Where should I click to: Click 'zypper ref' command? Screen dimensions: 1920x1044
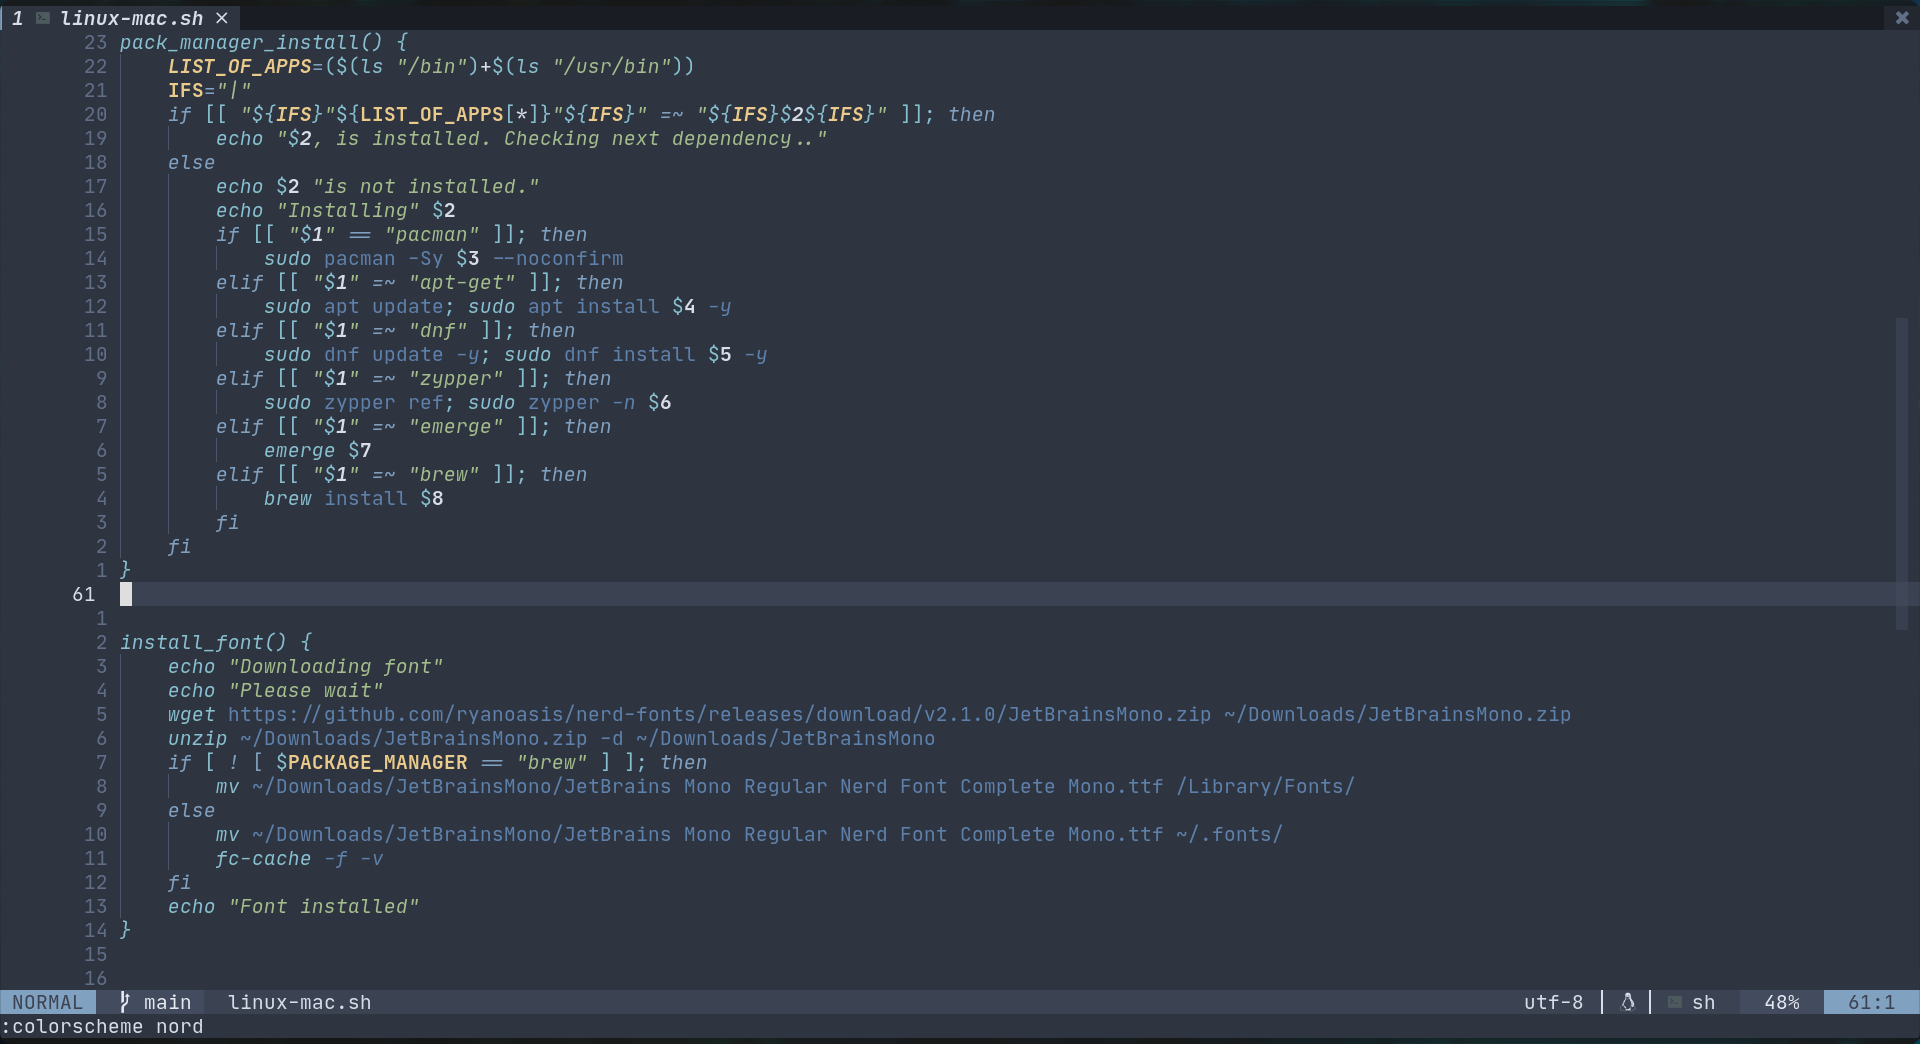point(384,402)
